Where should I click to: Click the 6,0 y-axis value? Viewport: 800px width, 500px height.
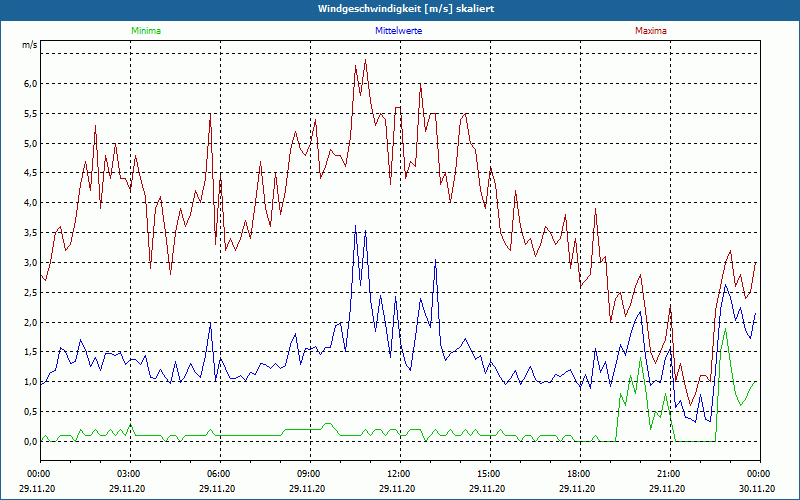click(x=31, y=84)
